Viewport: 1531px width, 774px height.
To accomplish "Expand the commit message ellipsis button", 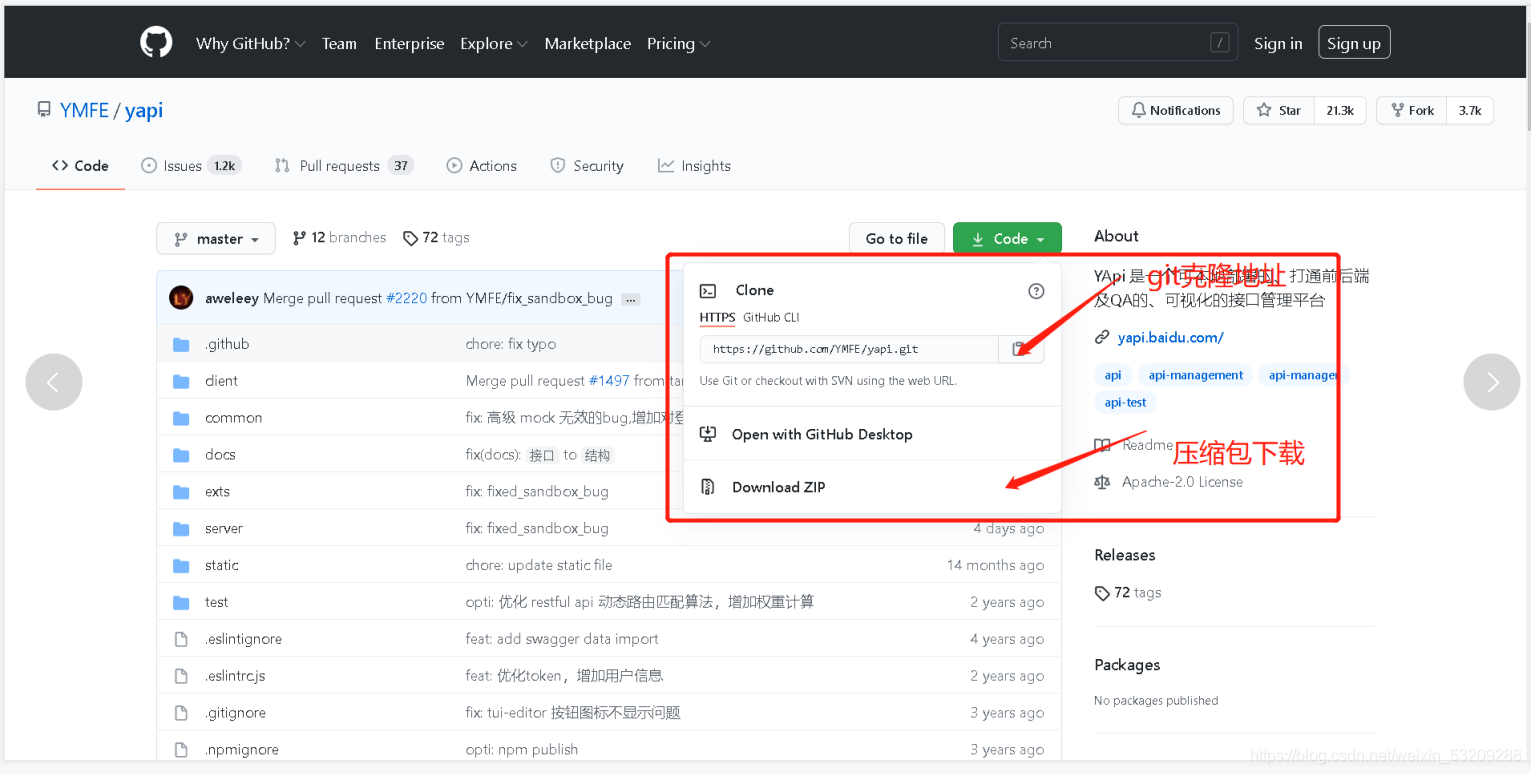I will (631, 299).
